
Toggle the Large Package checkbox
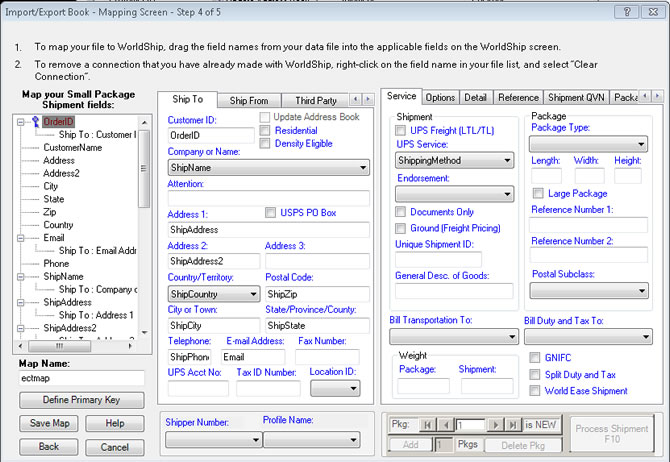coord(538,193)
